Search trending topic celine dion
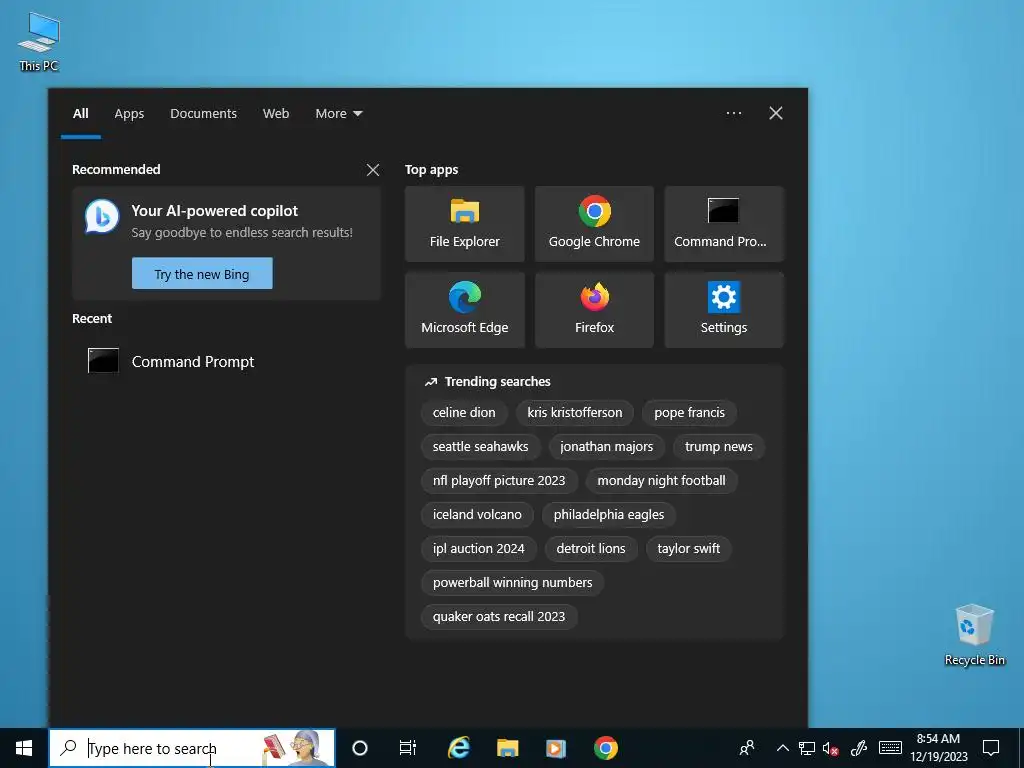 click(464, 413)
